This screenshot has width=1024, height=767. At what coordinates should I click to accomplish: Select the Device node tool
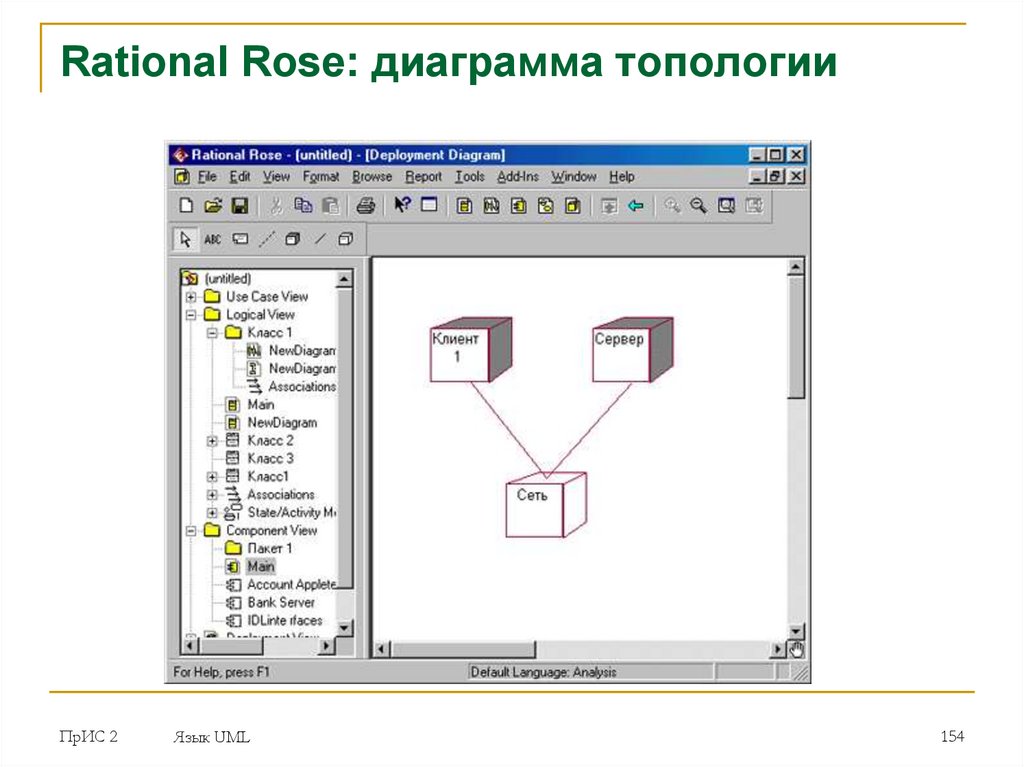345,239
